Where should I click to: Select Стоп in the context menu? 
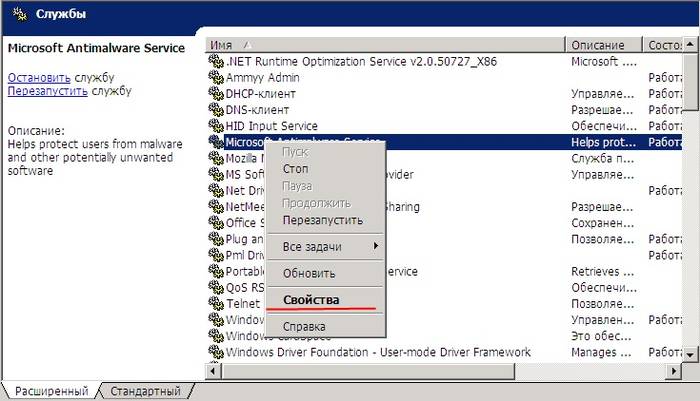295,169
